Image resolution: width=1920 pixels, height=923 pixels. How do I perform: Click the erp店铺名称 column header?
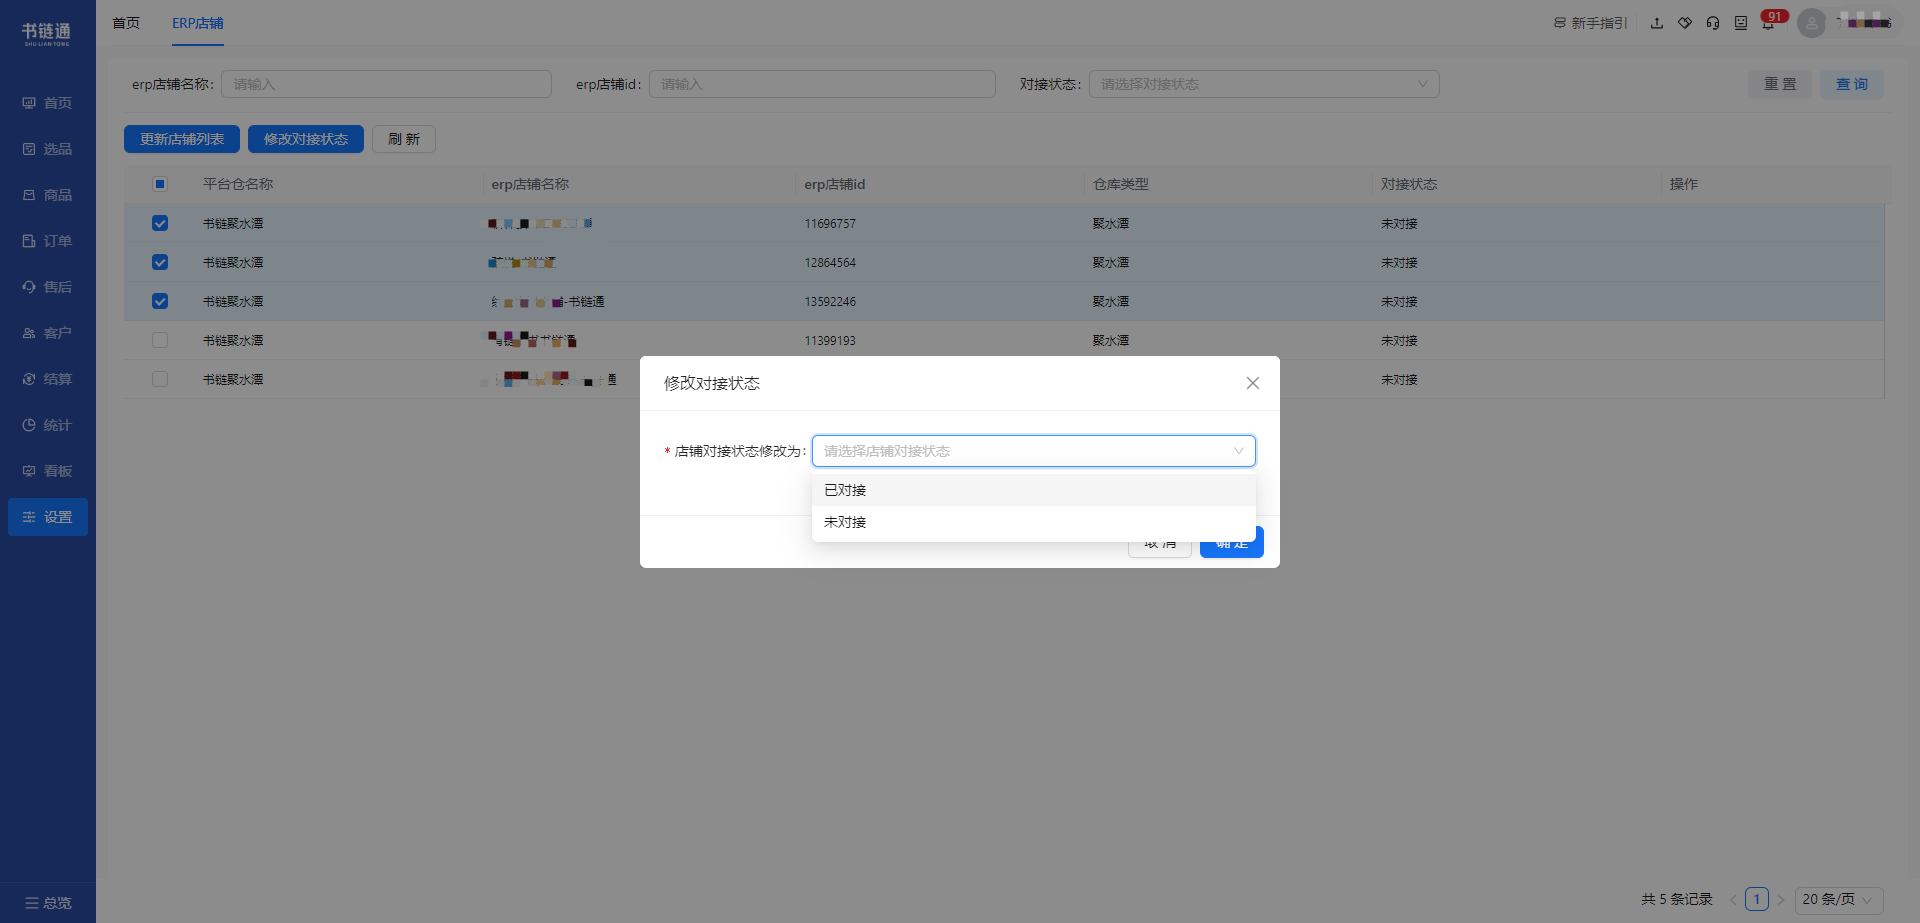coord(530,184)
